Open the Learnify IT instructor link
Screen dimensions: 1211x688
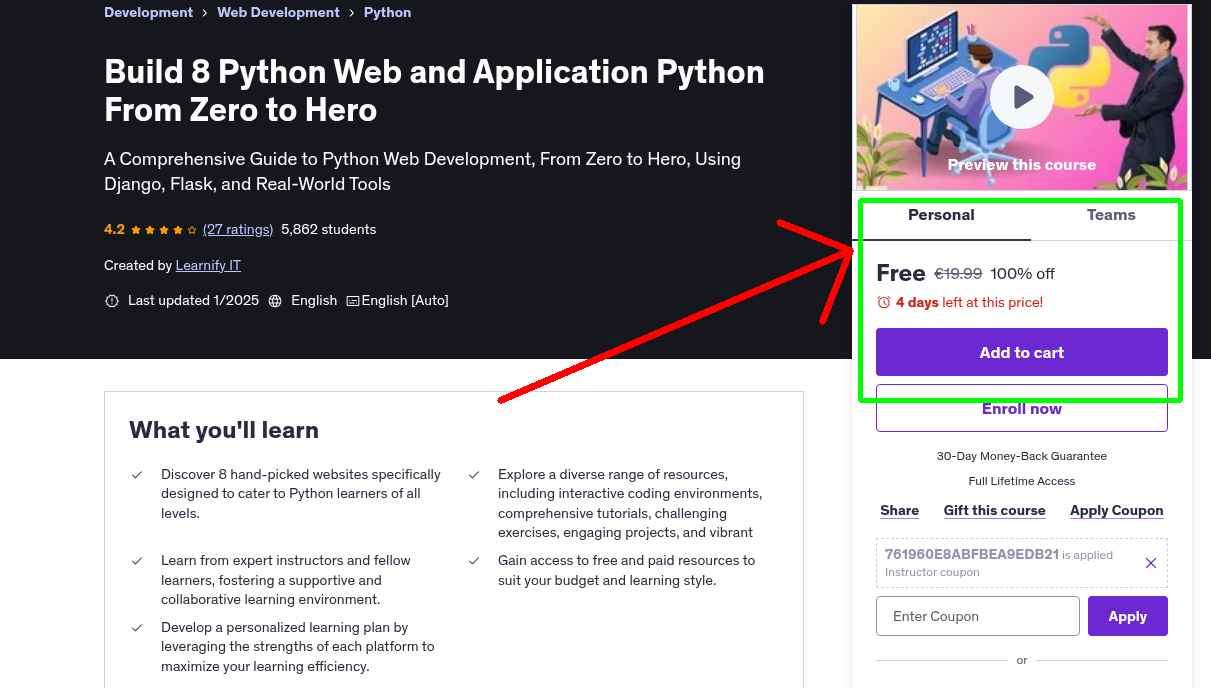pyautogui.click(x=208, y=266)
